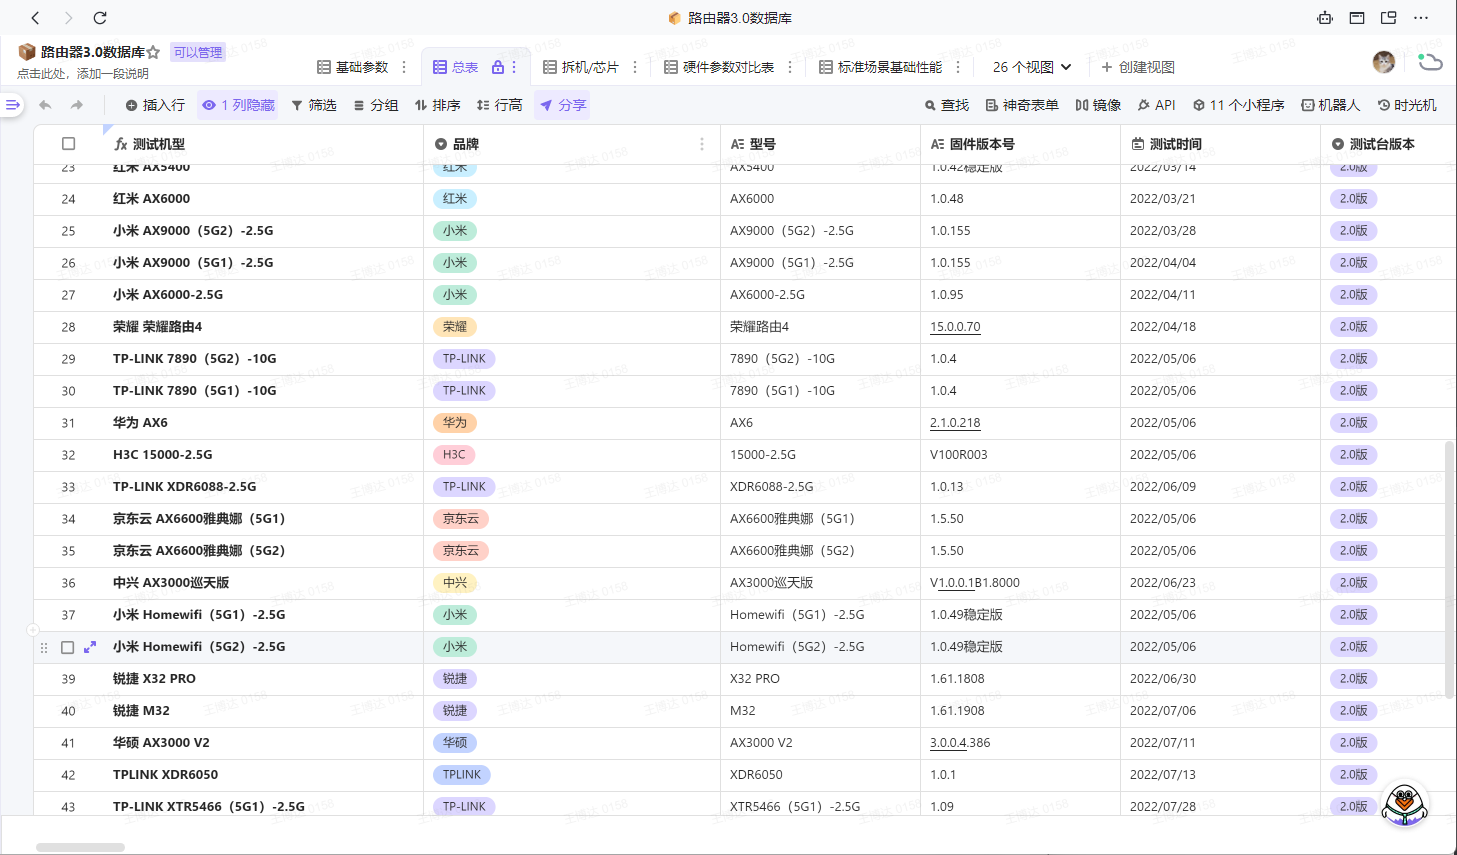
Task: Open the API panel
Action: coord(1156,105)
